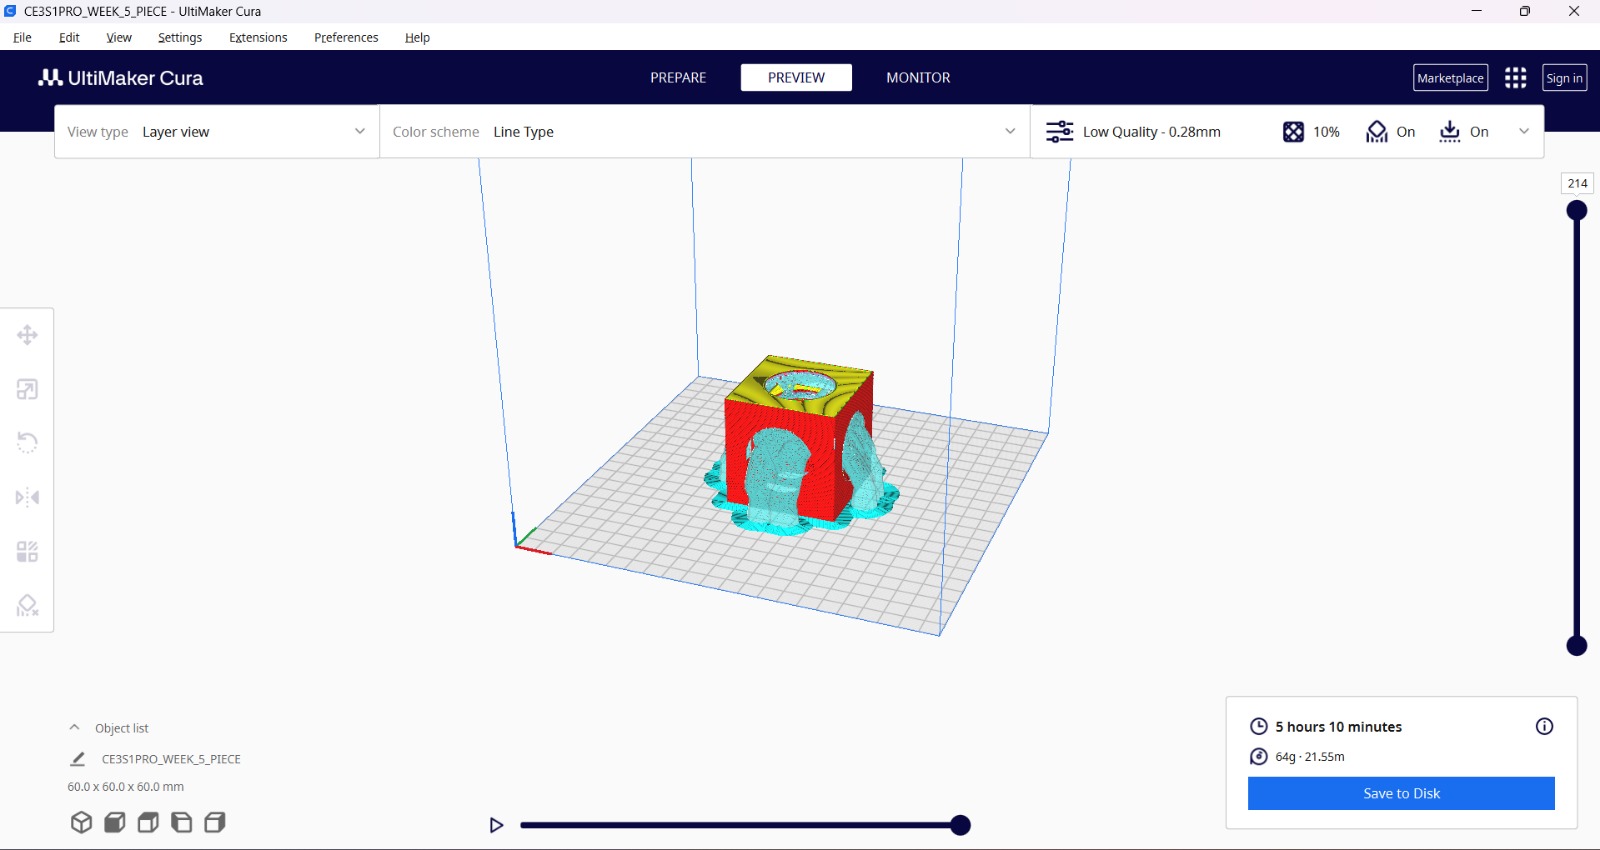Select the Scale tool
The image size is (1600, 850).
tap(27, 389)
